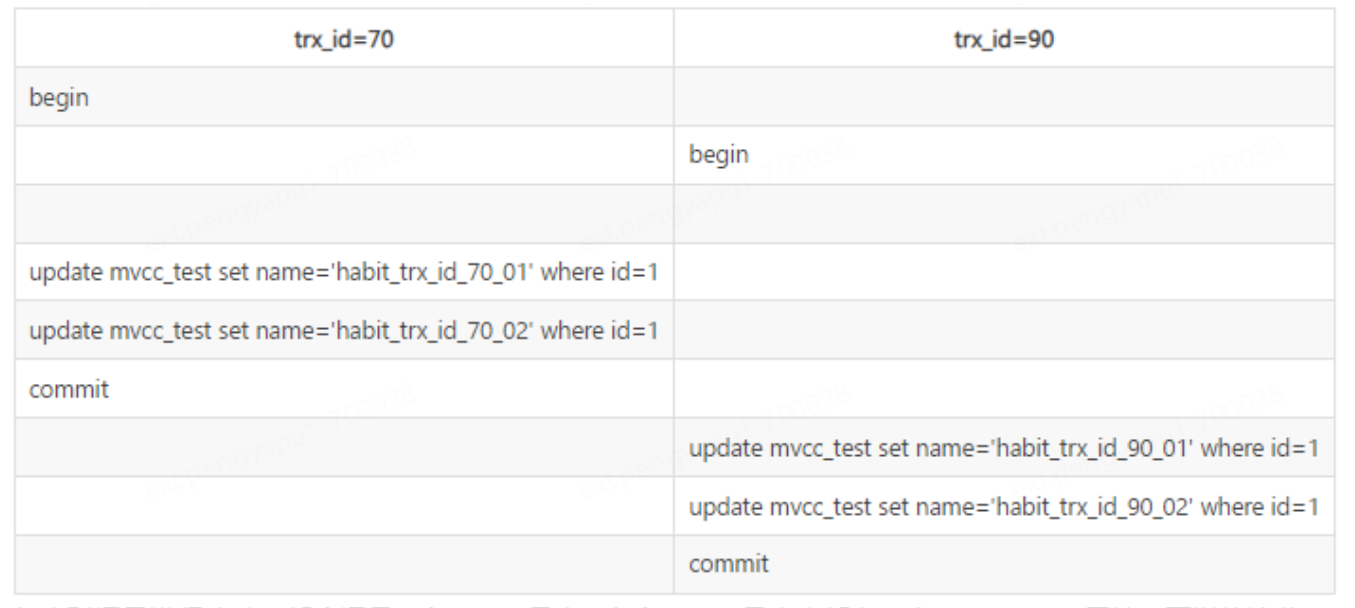Click empty trx_id=70 cell beside habit_trx_id_90_01 update

coord(343,446)
